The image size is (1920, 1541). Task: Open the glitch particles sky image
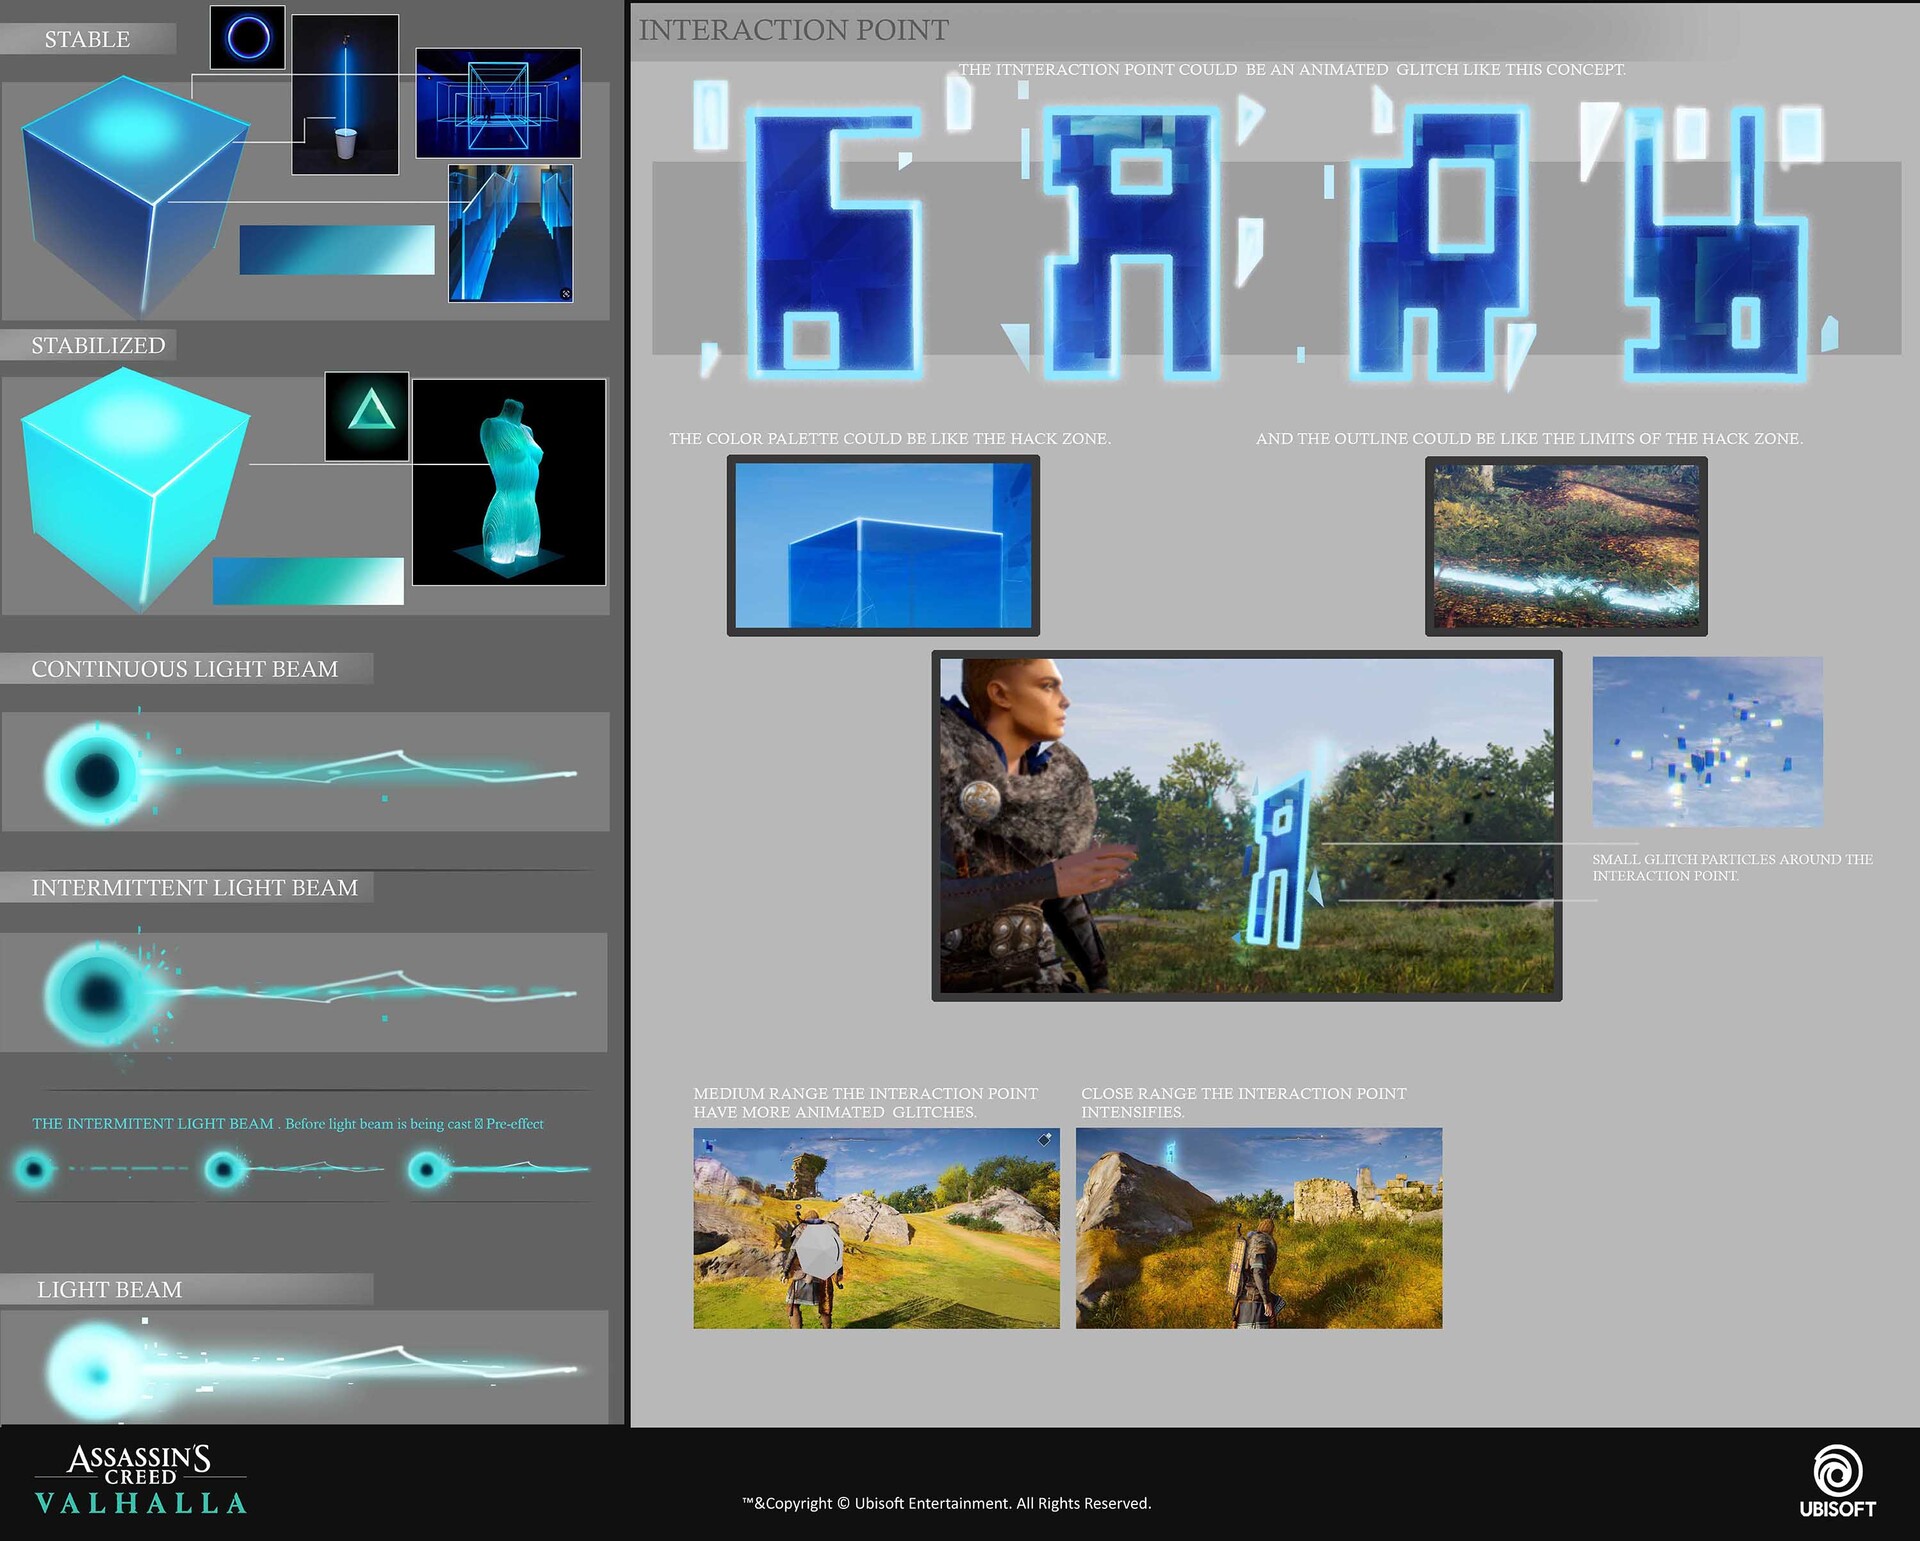1708,741
